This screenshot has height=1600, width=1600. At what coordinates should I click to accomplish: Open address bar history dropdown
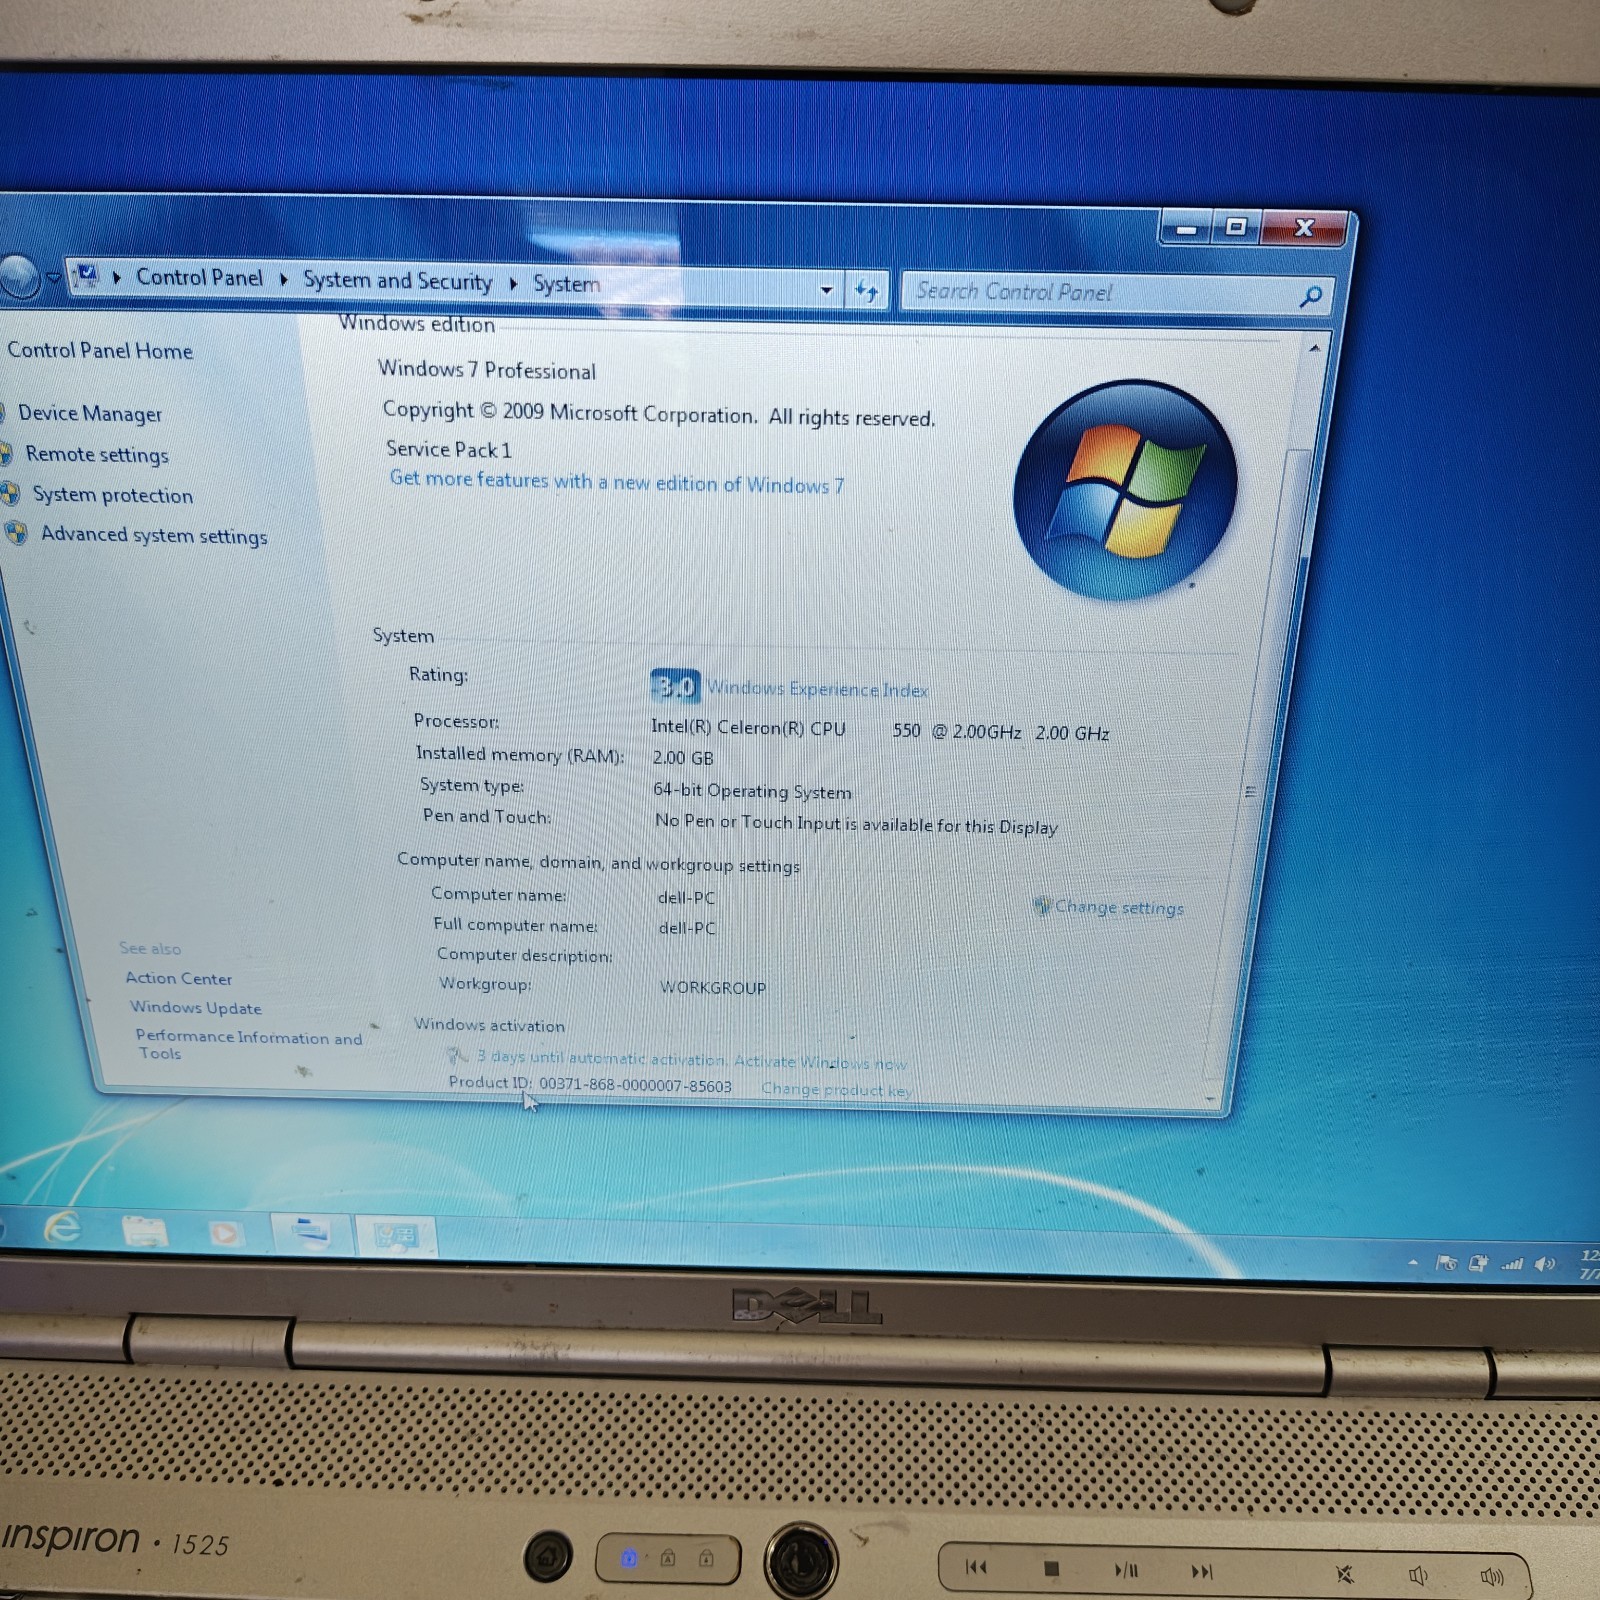pos(827,290)
